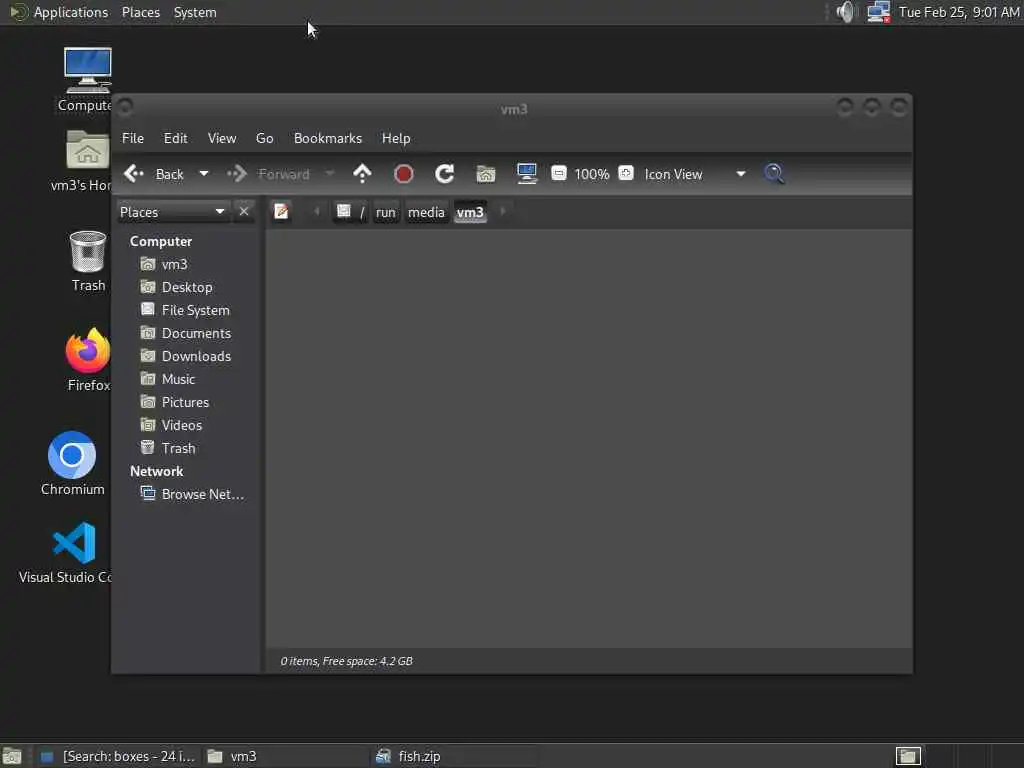This screenshot has width=1024, height=768.
Task: Reset zoom by clicking 100%
Action: click(592, 174)
